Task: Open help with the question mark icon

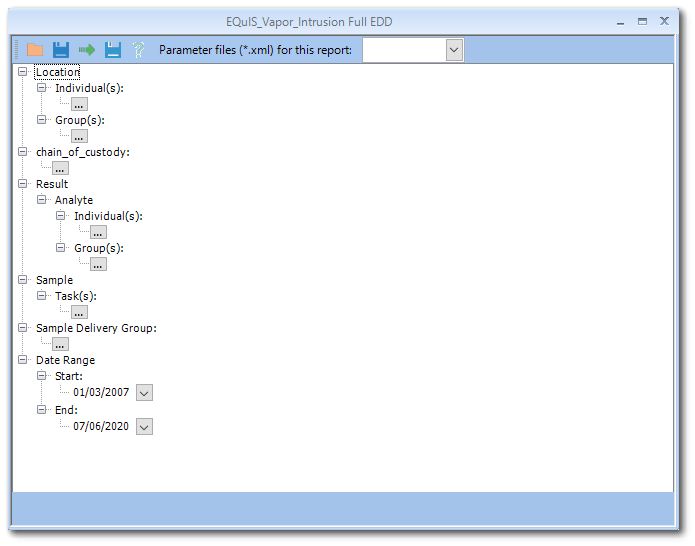Action: 138,50
